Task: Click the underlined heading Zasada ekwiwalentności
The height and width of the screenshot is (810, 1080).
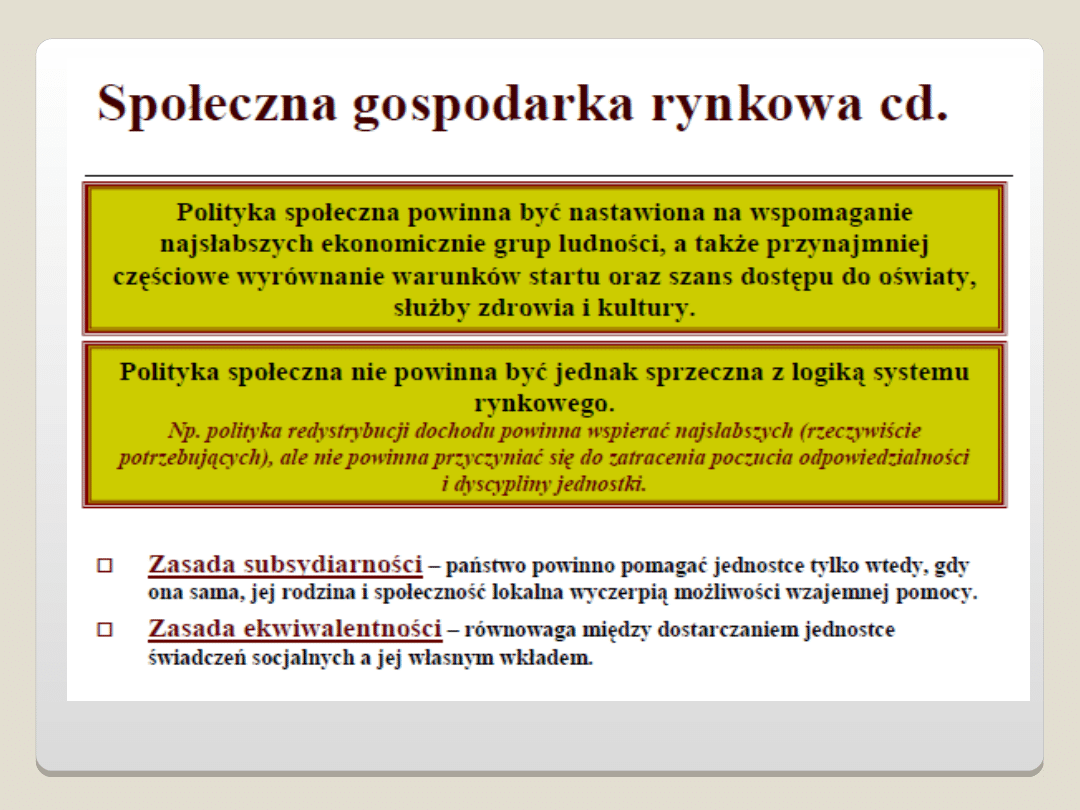Action: 295,629
